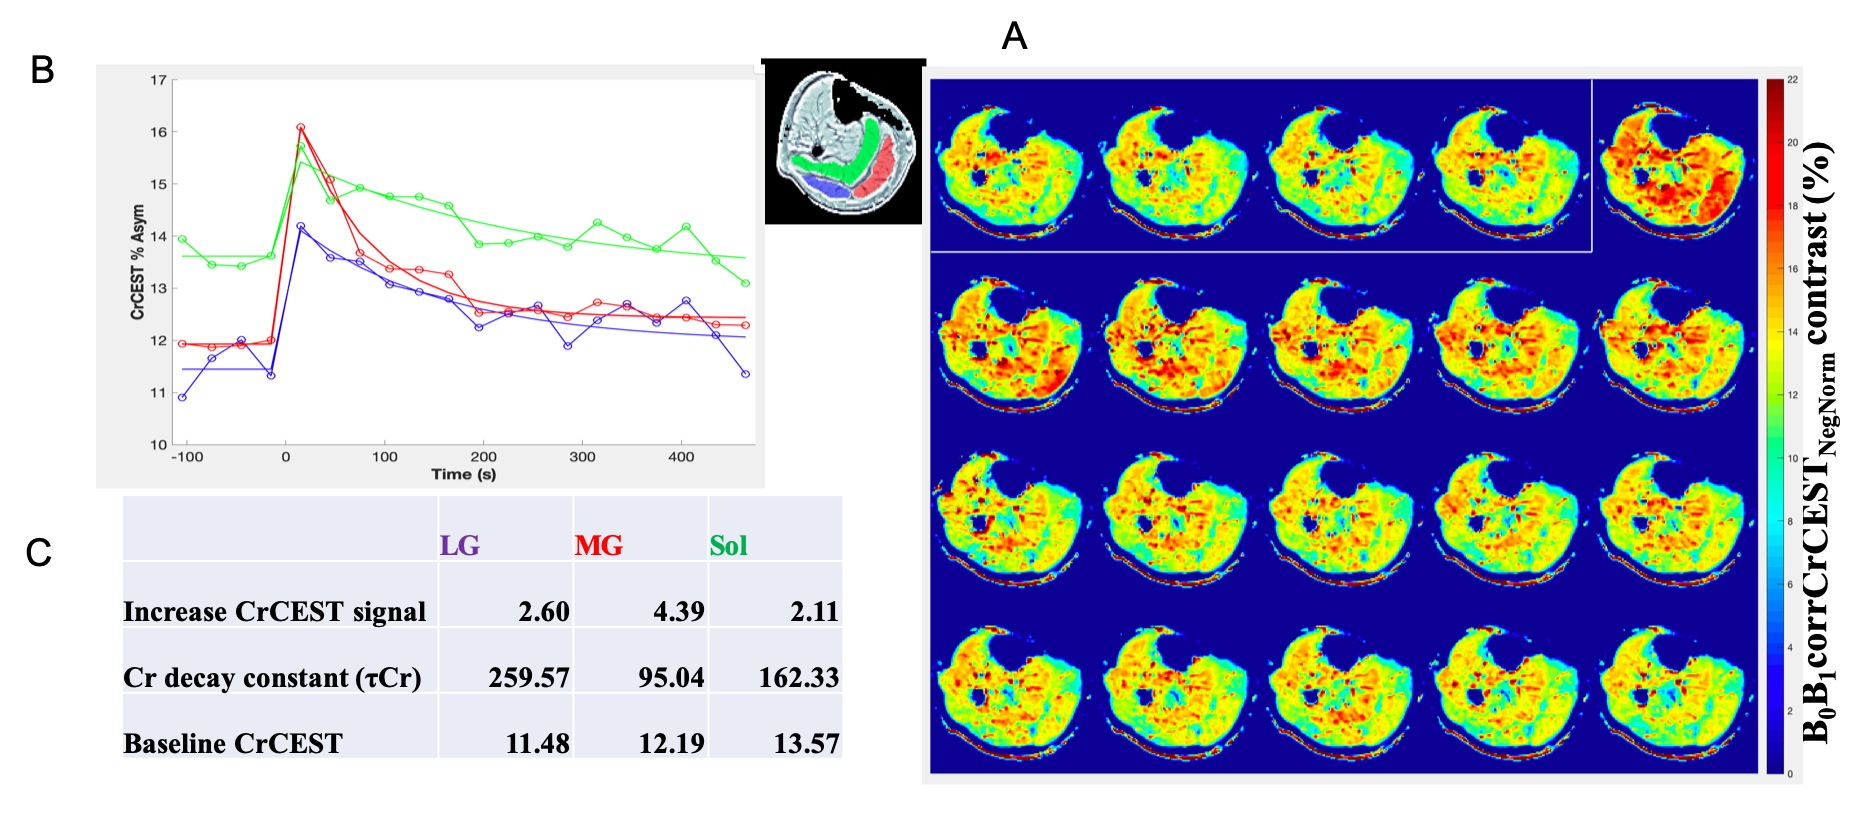The image size is (1858, 818).
Task: Click the 95.04 table cell
Action: pos(671,678)
